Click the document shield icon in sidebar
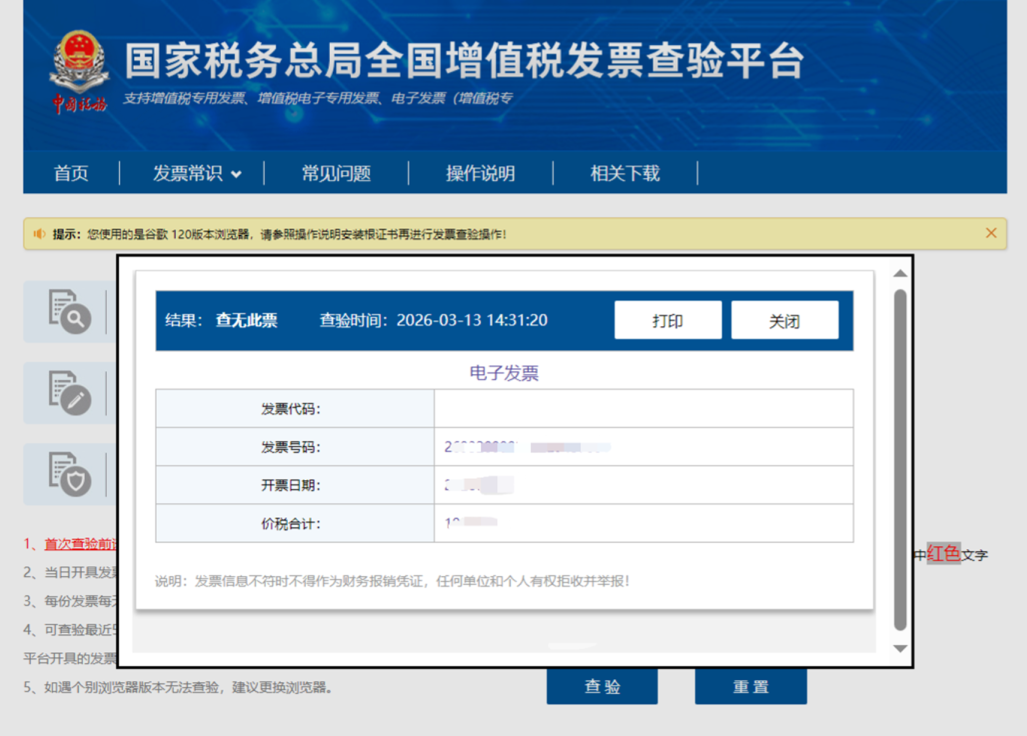This screenshot has width=1027, height=736. point(69,473)
